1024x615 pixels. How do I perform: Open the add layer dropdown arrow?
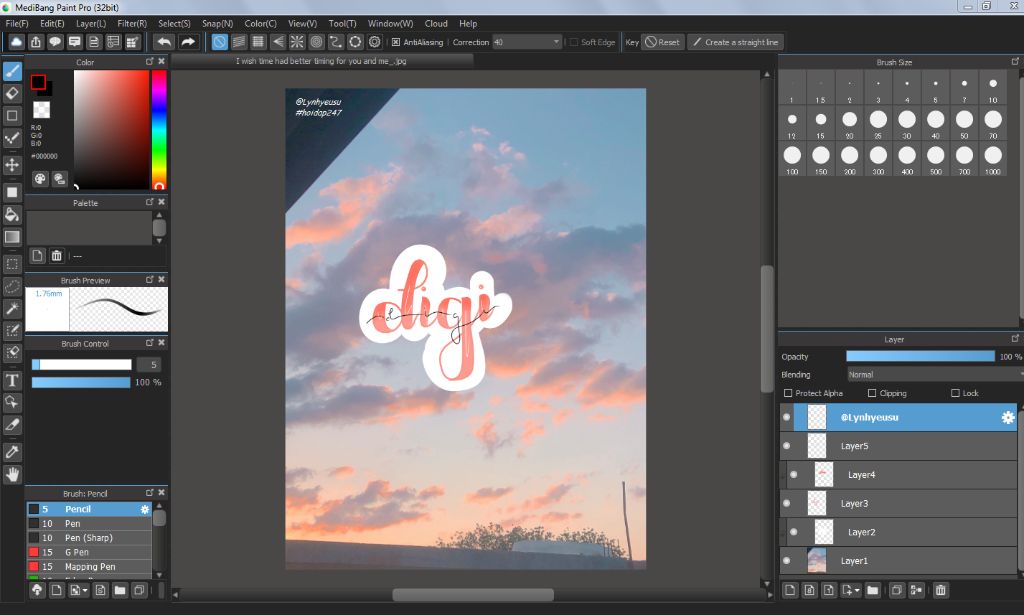(857, 590)
